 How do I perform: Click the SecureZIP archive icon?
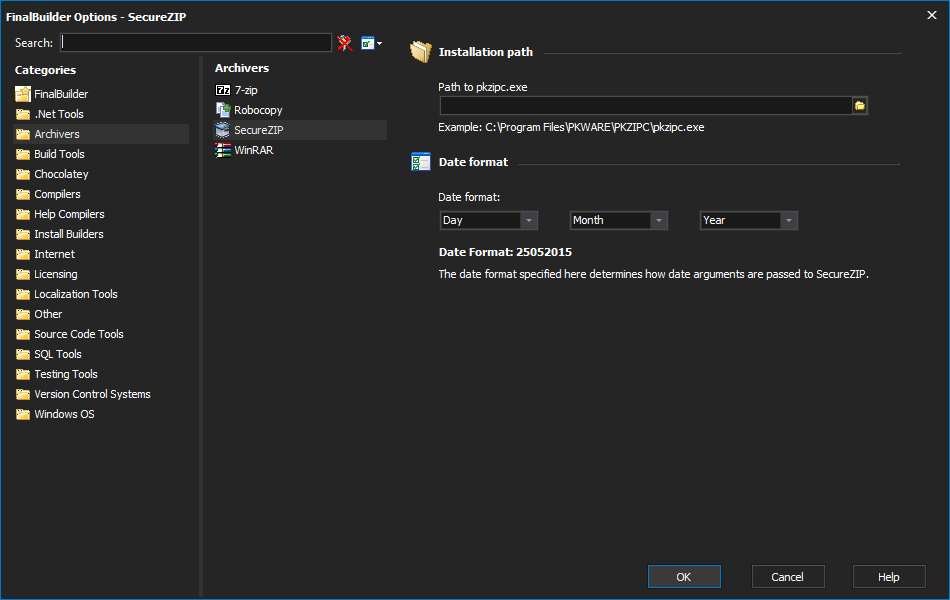pos(223,130)
